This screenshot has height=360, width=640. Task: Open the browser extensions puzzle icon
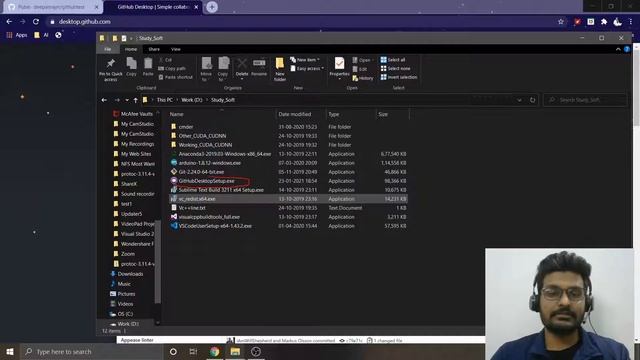click(604, 22)
